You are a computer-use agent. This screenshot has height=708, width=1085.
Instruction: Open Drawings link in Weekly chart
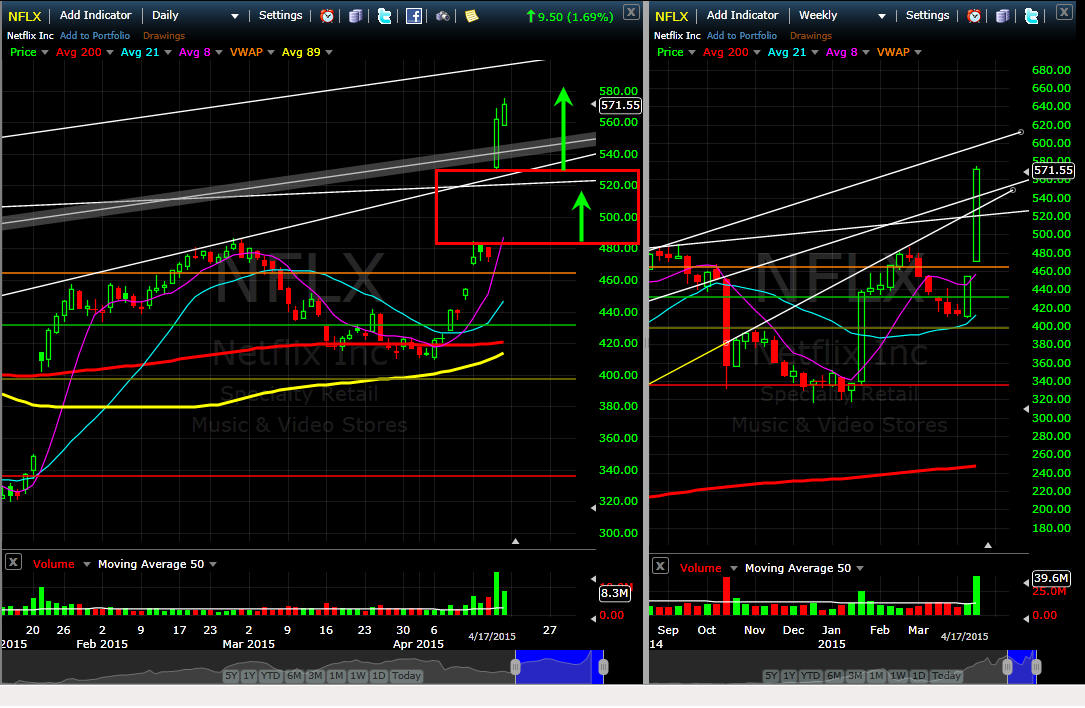point(811,35)
